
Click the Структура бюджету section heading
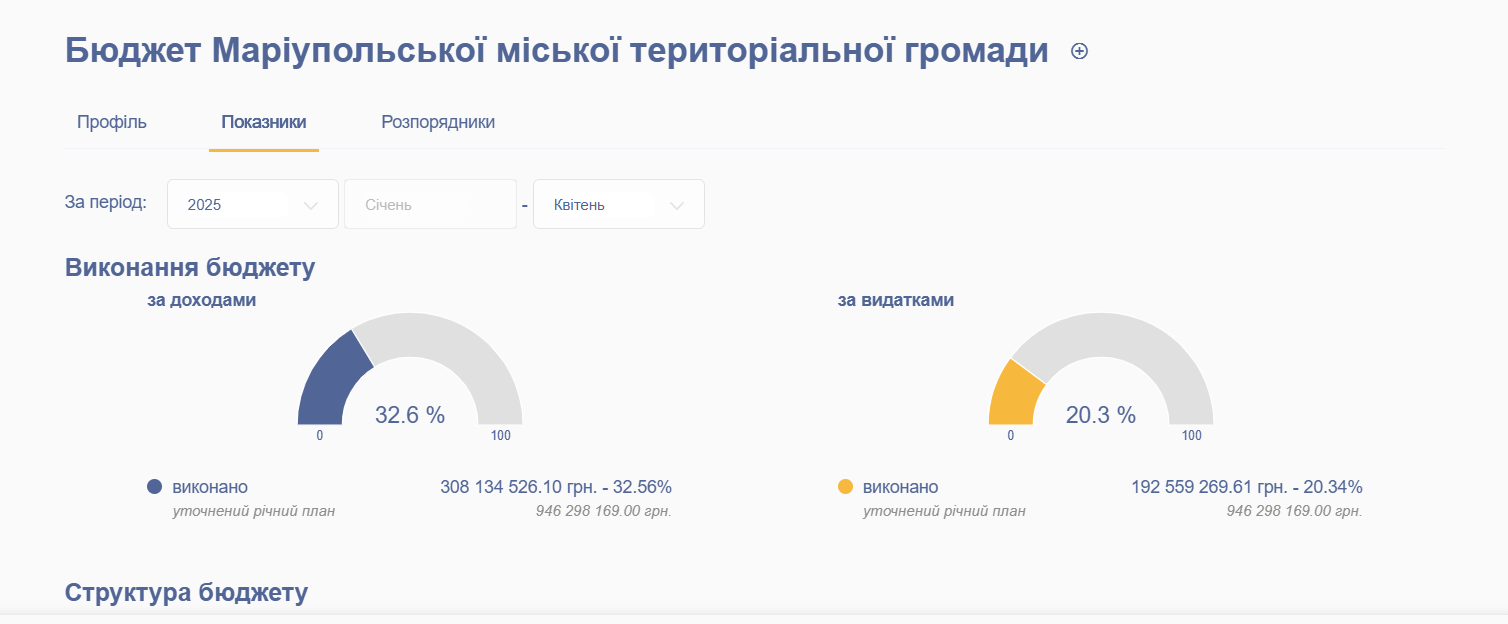coord(186,592)
